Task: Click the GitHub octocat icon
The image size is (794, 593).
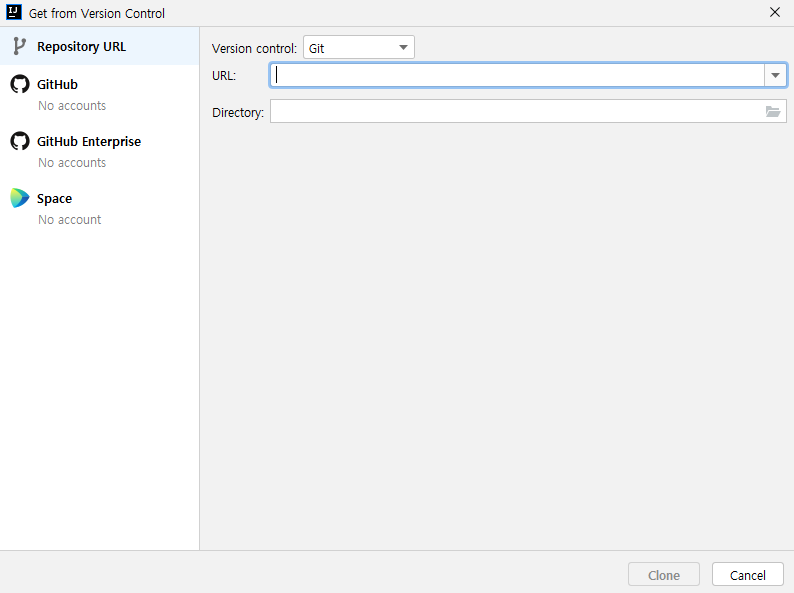Action: click(20, 84)
